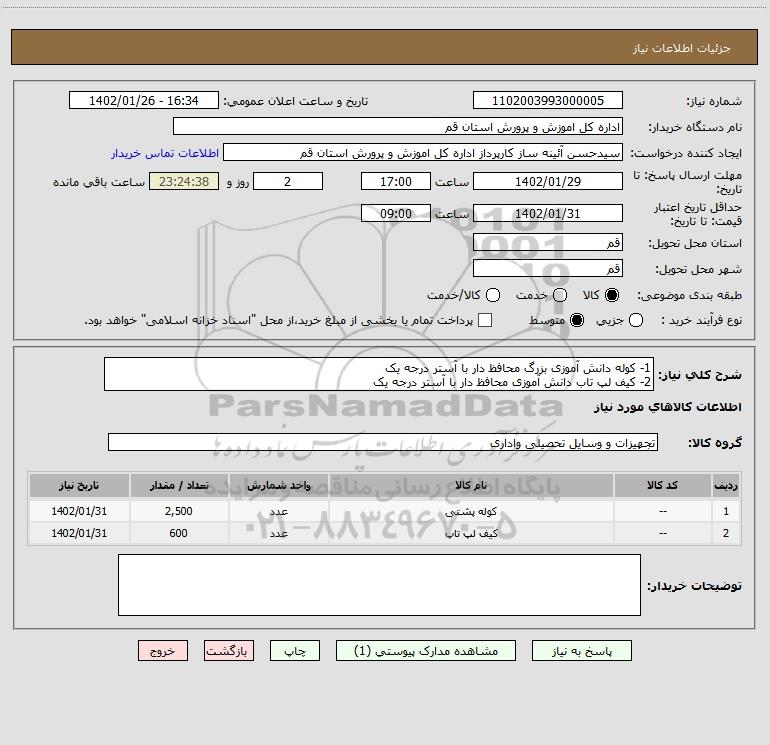Select the خدمت radio button
770x745 pixels.
point(560,295)
